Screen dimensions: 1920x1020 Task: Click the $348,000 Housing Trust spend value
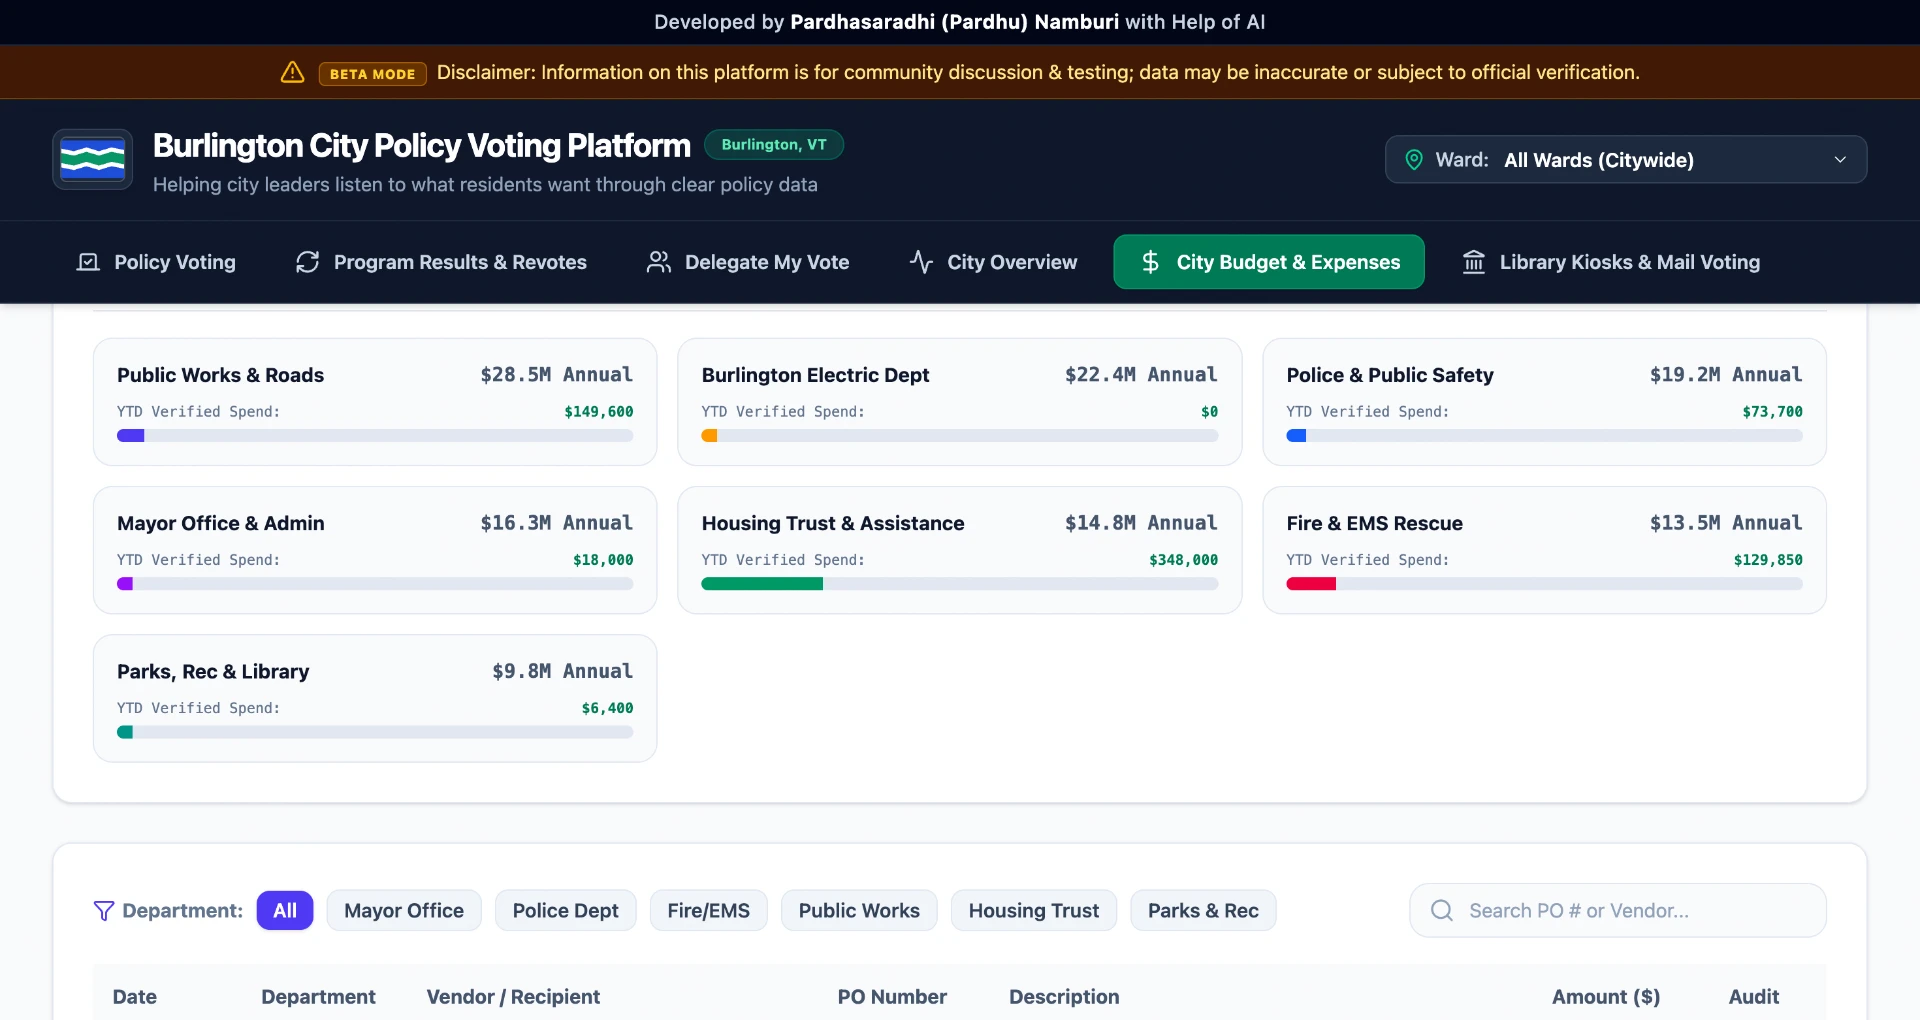coord(1184,560)
